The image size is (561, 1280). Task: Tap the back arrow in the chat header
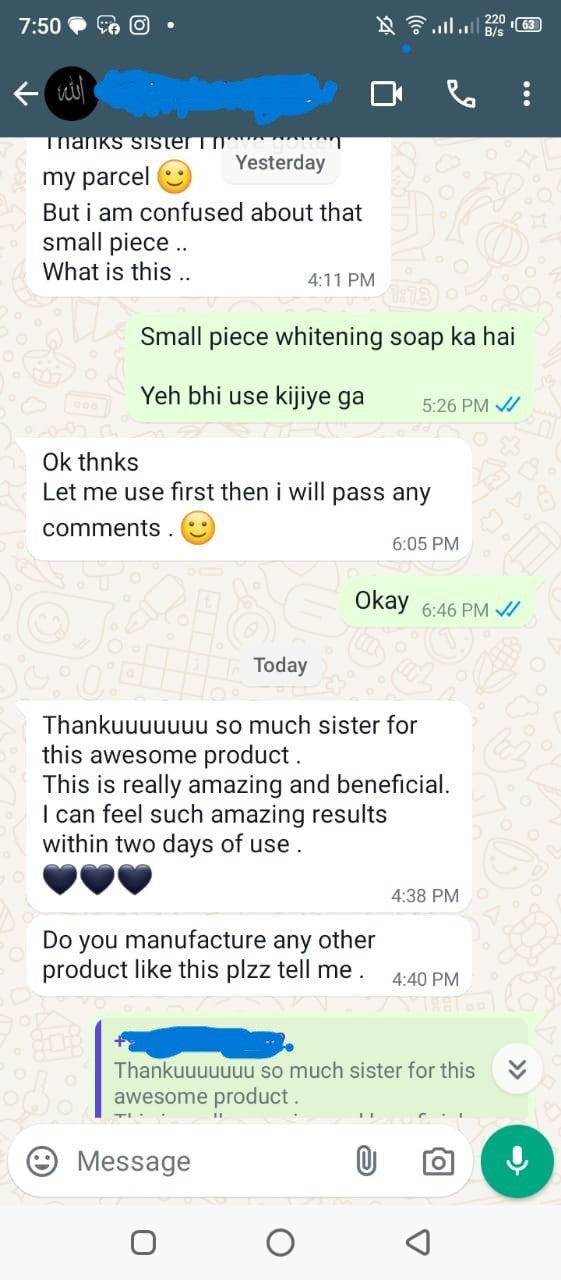point(25,94)
